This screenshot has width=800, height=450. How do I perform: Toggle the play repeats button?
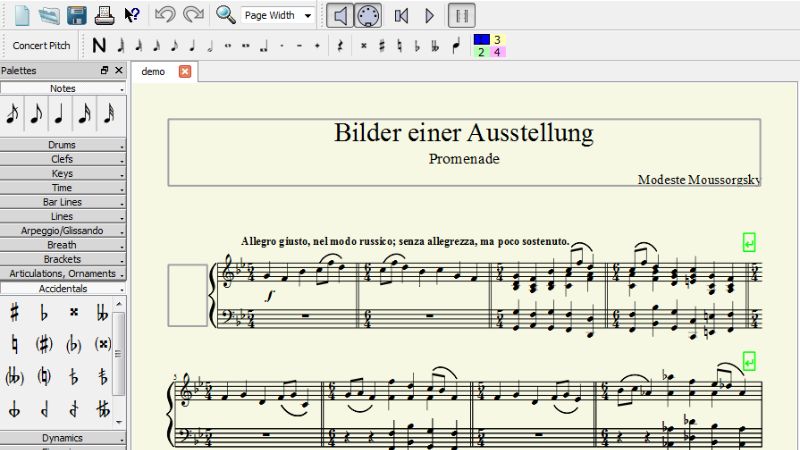coord(462,16)
